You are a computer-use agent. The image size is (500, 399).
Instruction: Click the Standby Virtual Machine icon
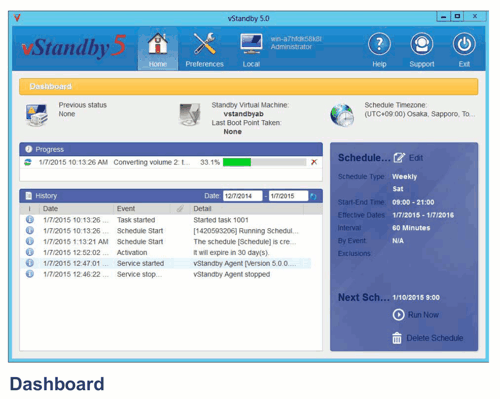tap(190, 114)
